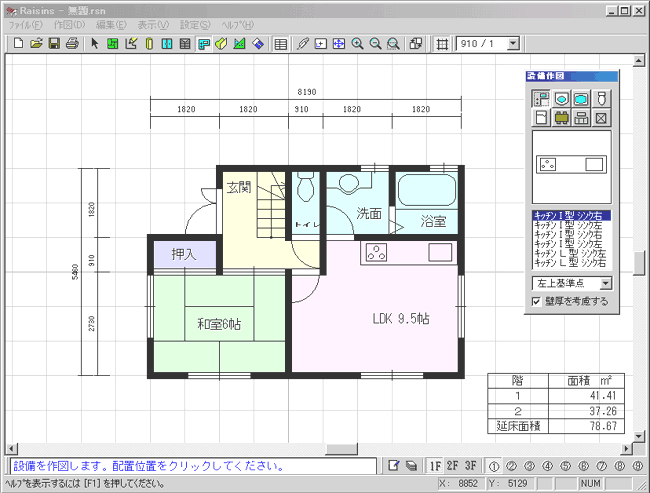Select the toilet icon in equipment panel
The image size is (650, 493).
tap(601, 99)
